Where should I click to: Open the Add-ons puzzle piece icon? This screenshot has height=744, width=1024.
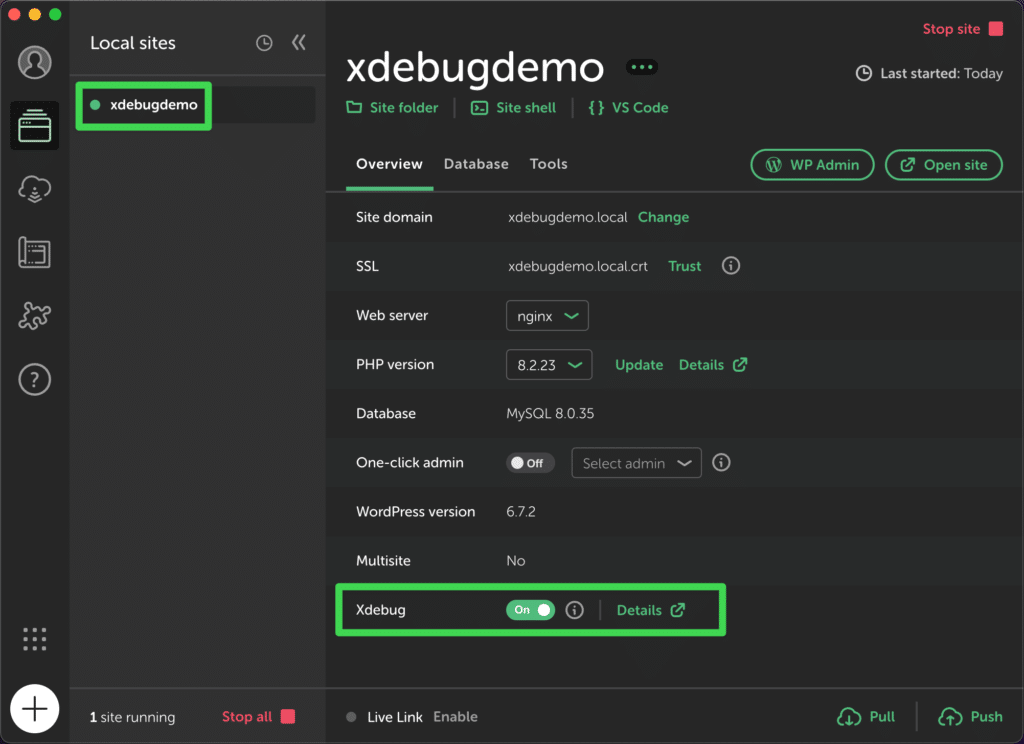pos(35,315)
